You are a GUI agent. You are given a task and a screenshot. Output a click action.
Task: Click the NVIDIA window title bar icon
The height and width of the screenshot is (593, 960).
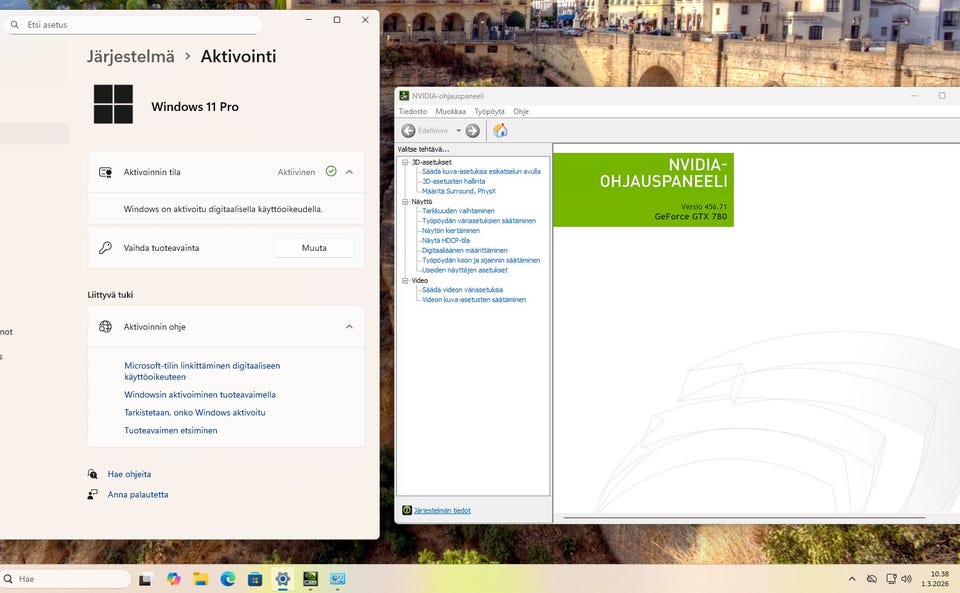click(x=404, y=95)
